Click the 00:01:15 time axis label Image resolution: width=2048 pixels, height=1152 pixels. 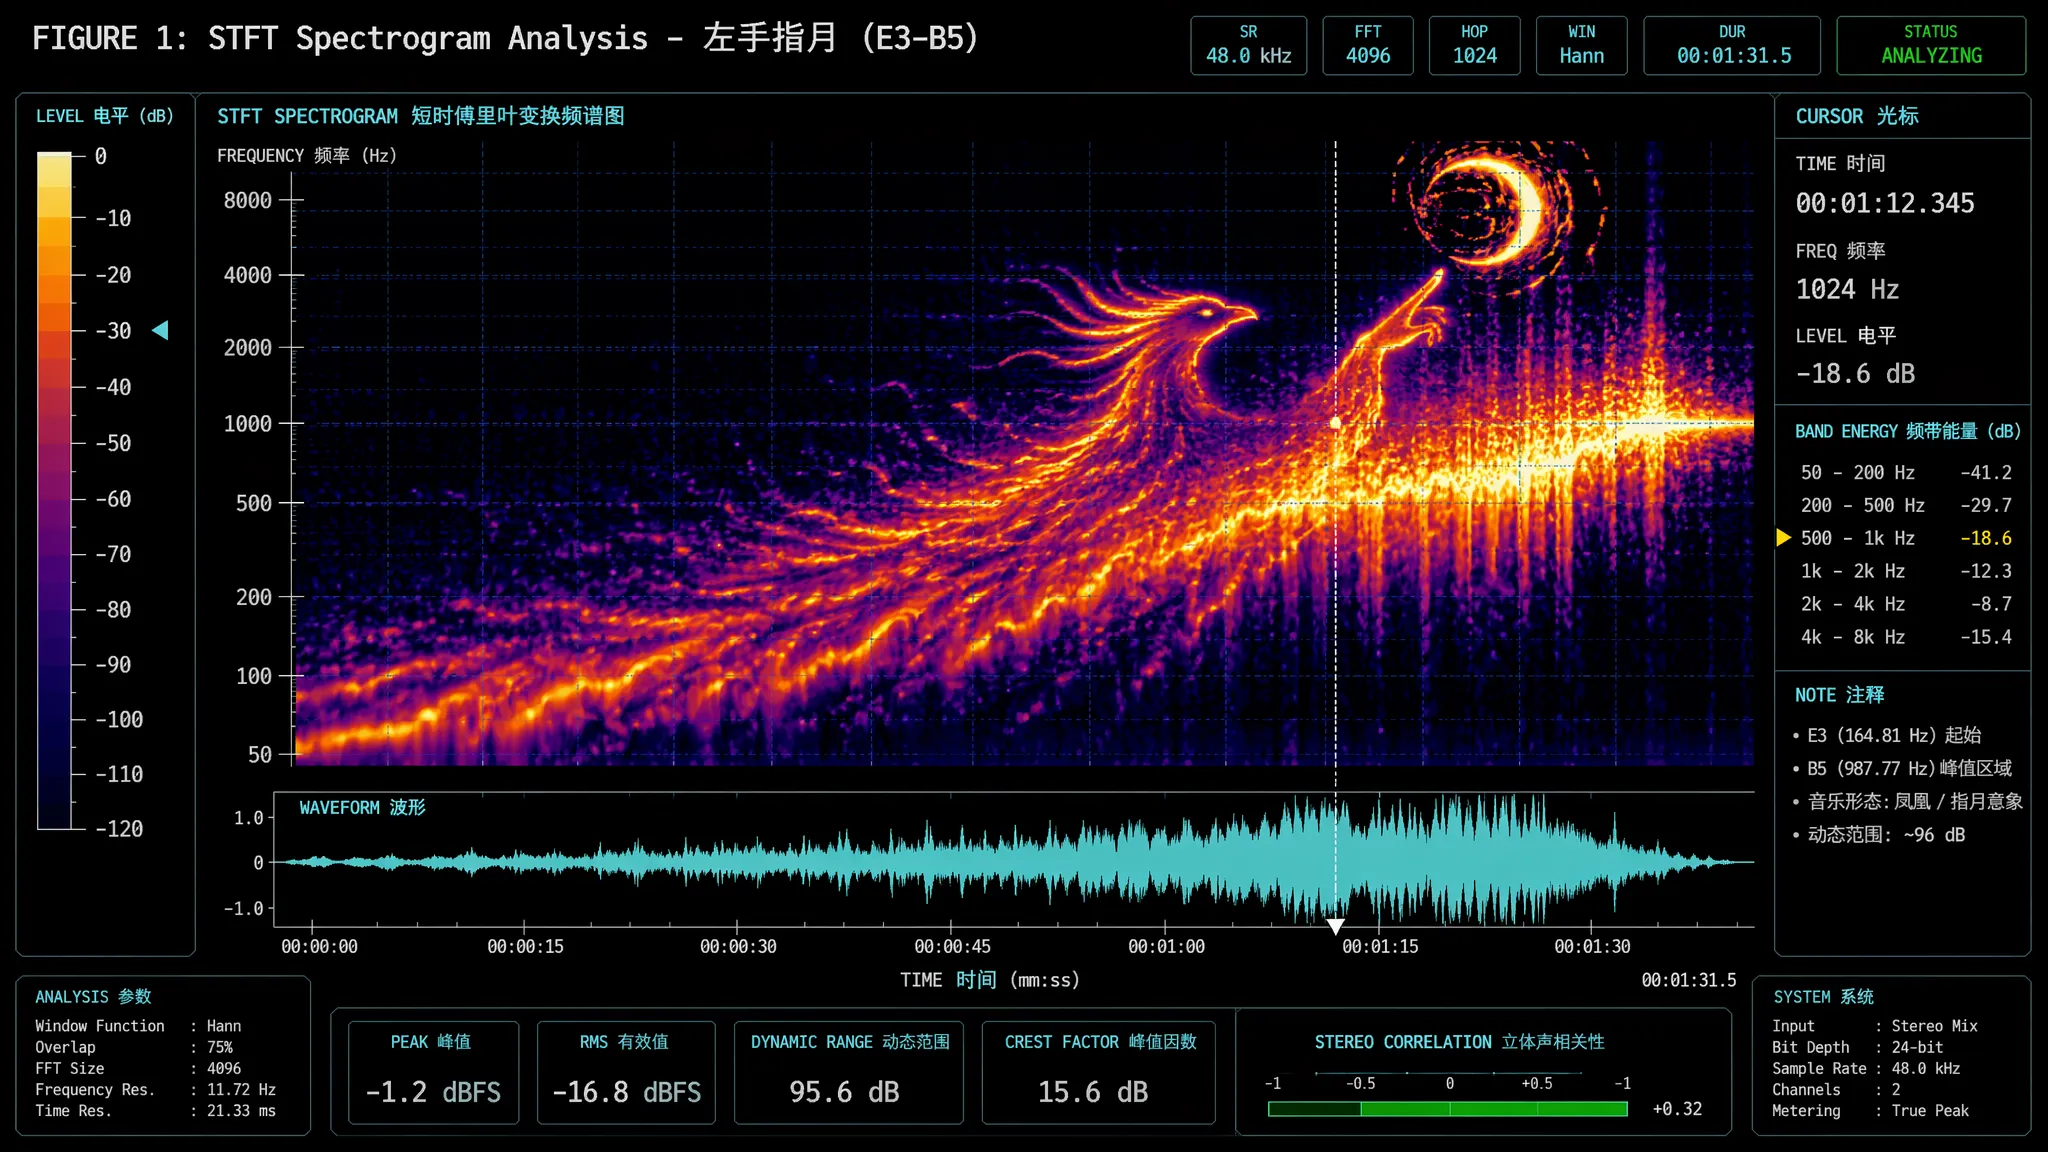[x=1380, y=946]
